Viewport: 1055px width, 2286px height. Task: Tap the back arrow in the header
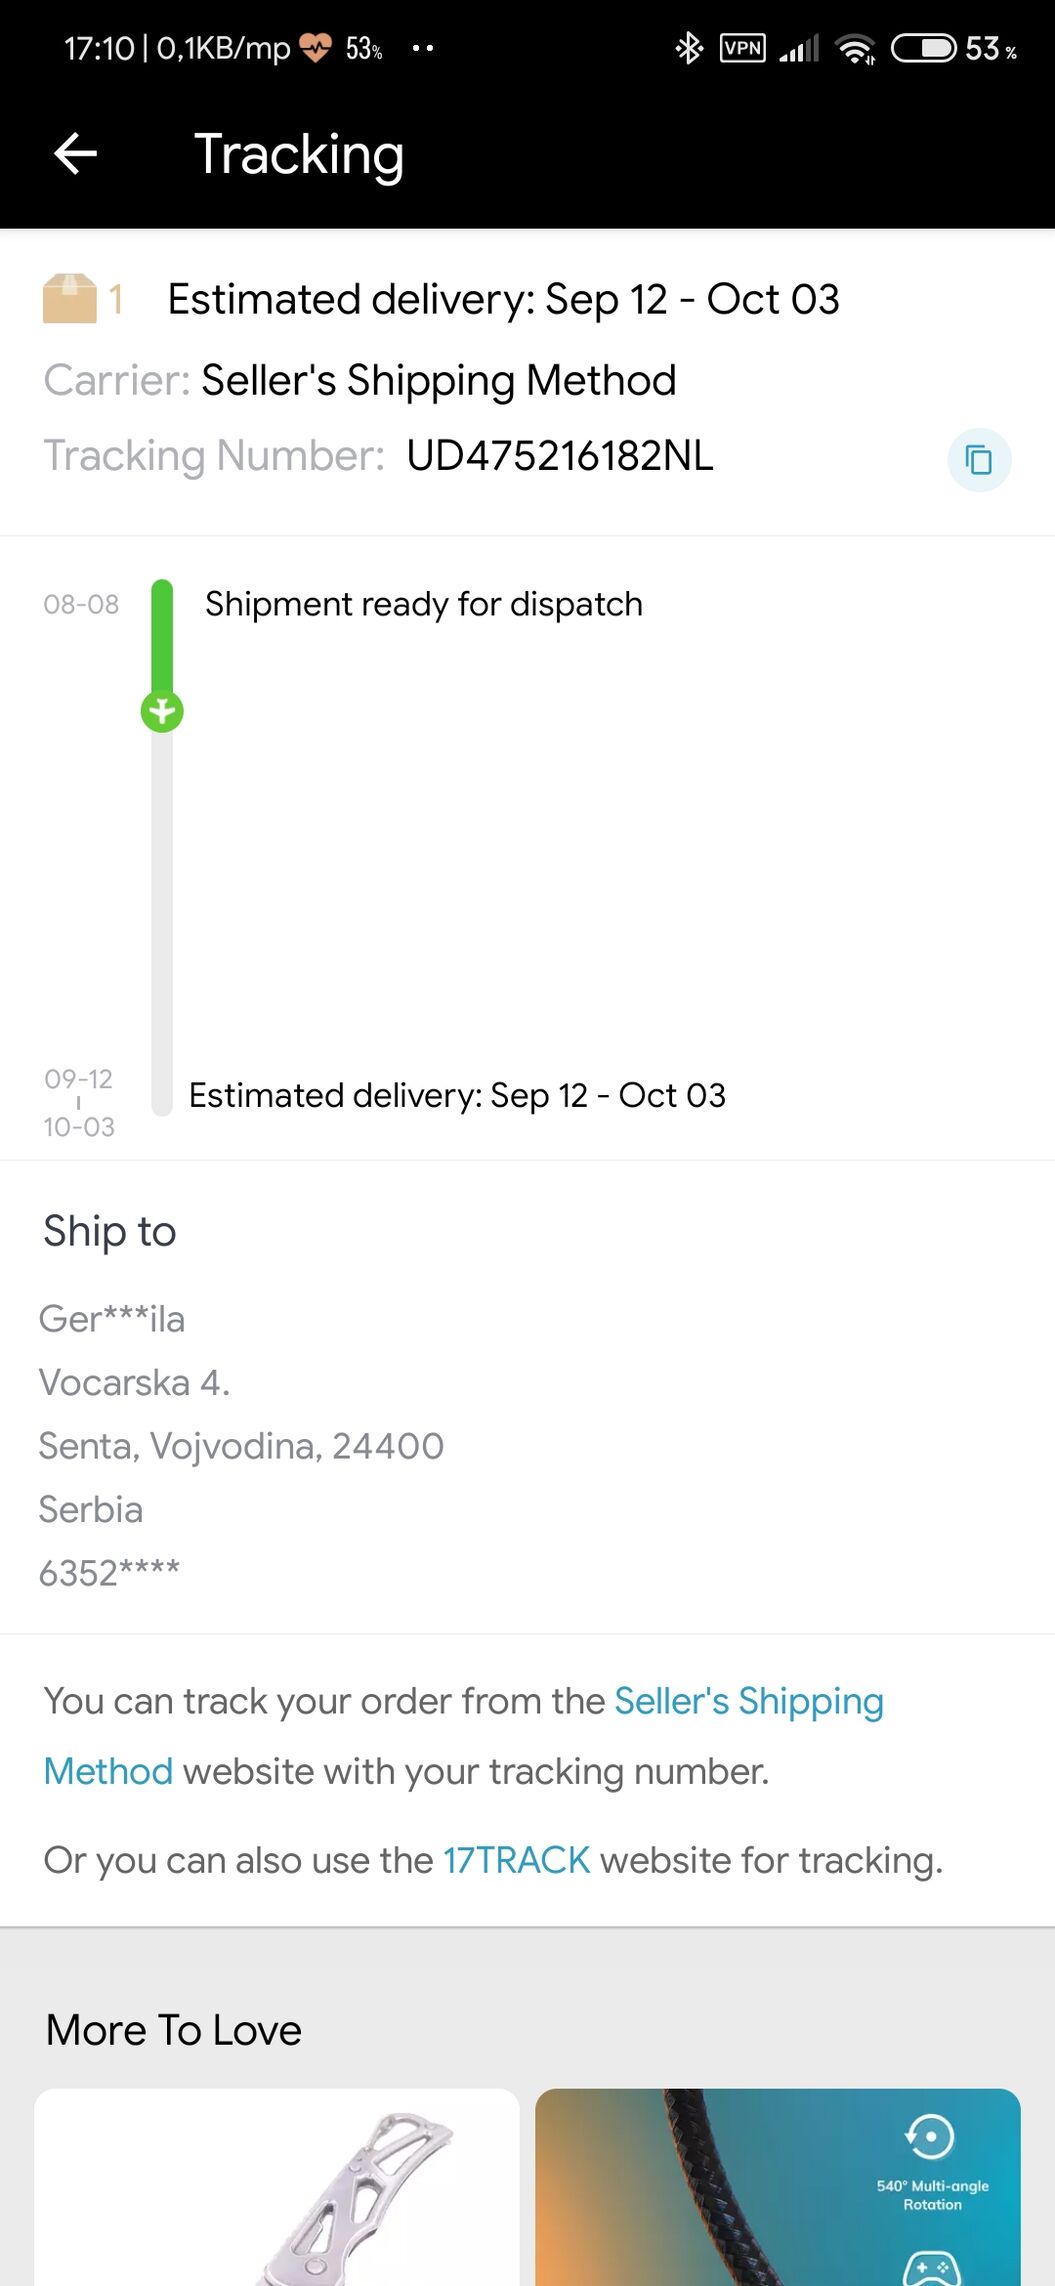(75, 154)
